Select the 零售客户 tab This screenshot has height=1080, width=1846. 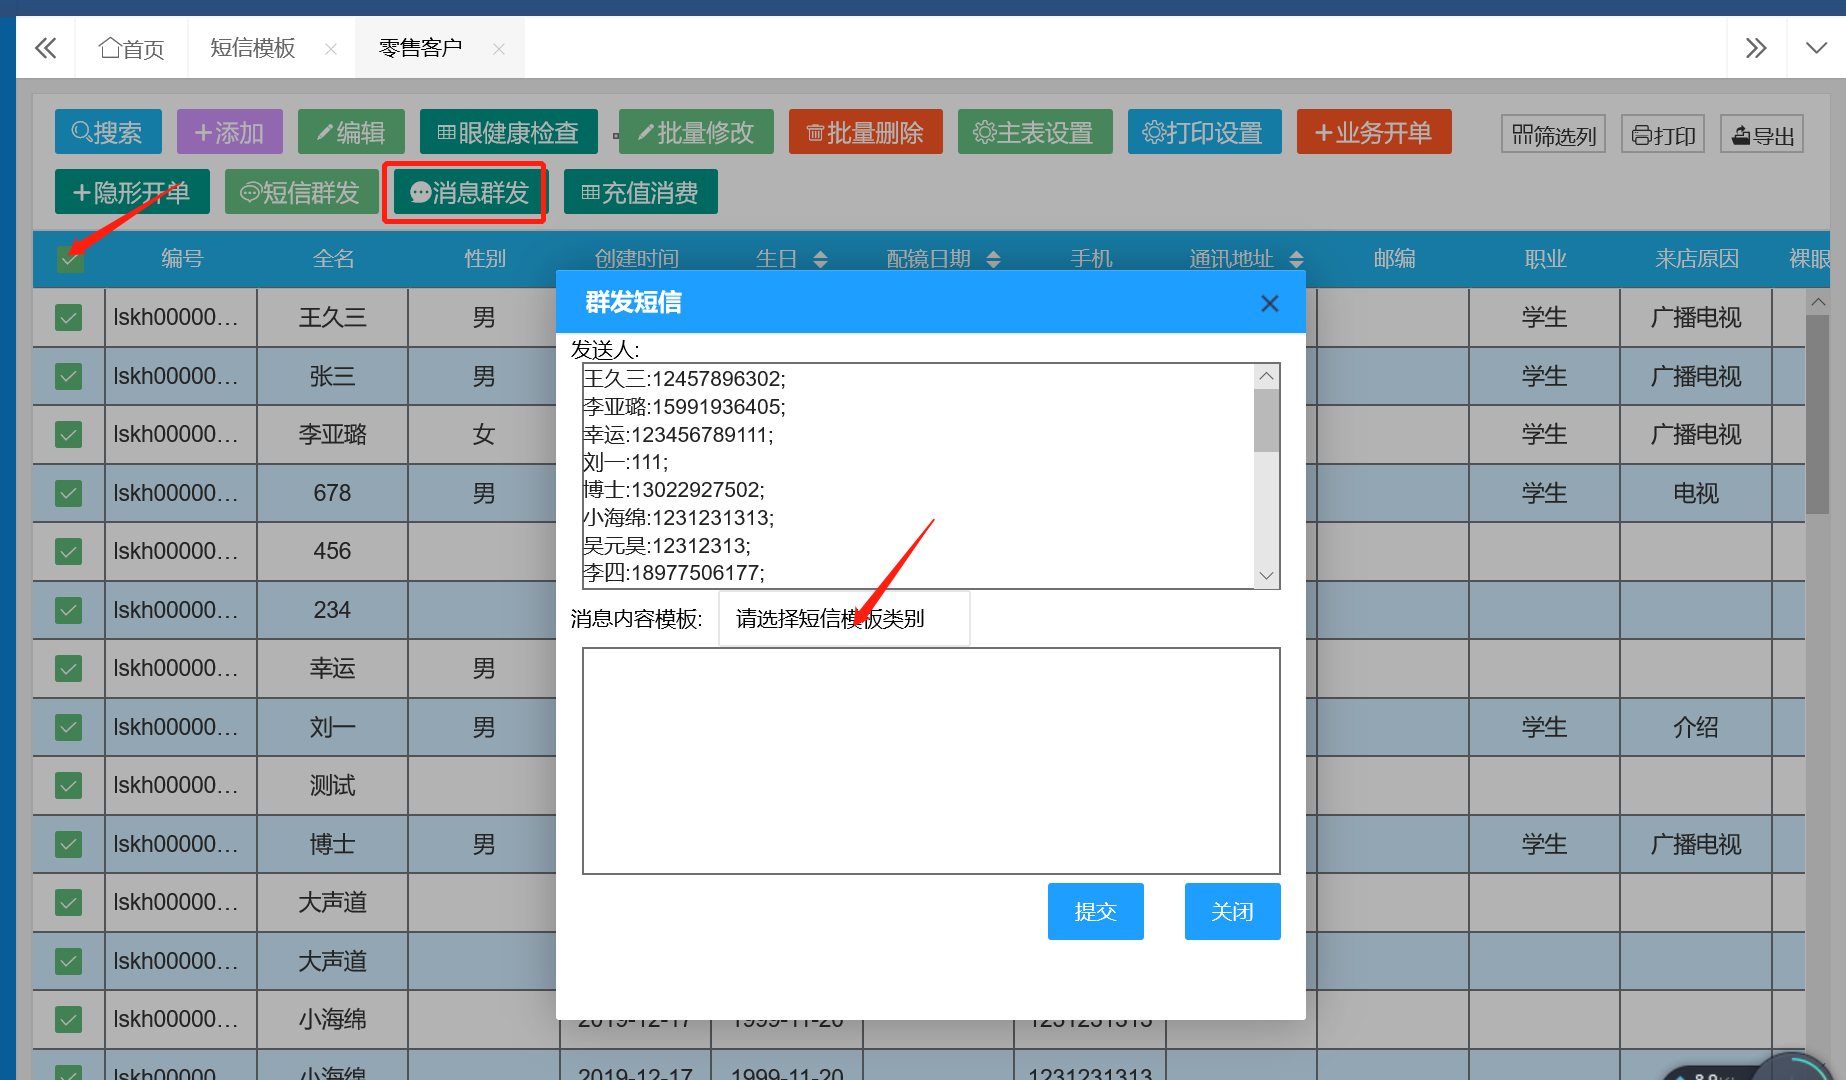point(420,48)
